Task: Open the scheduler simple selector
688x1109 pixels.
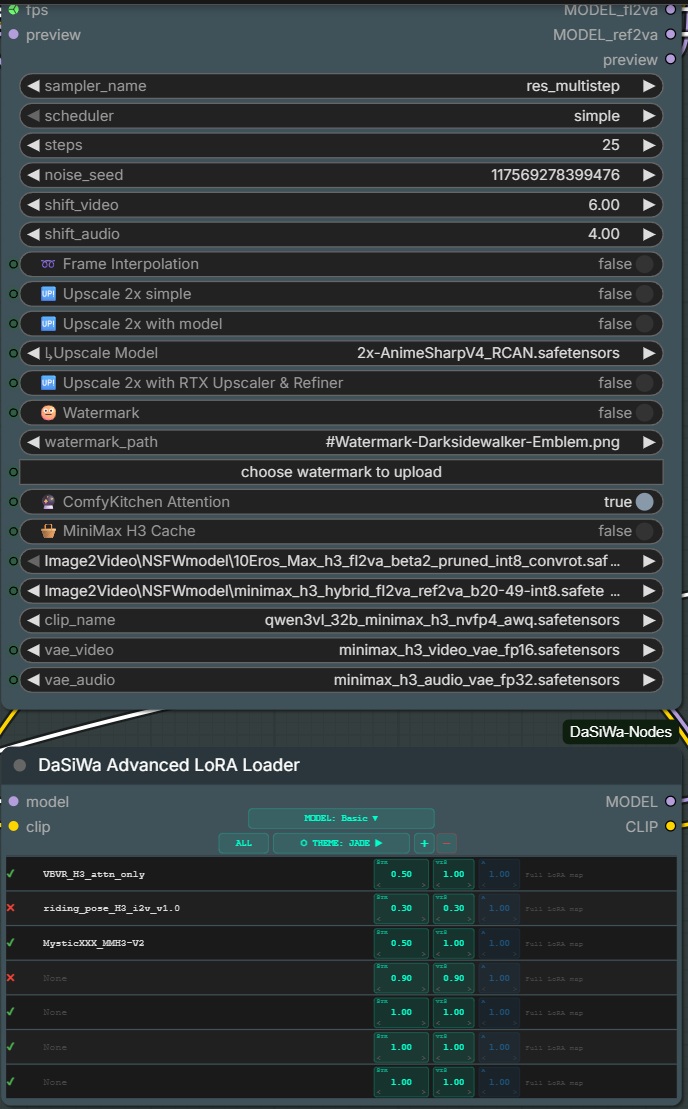Action: pyautogui.click(x=342, y=115)
